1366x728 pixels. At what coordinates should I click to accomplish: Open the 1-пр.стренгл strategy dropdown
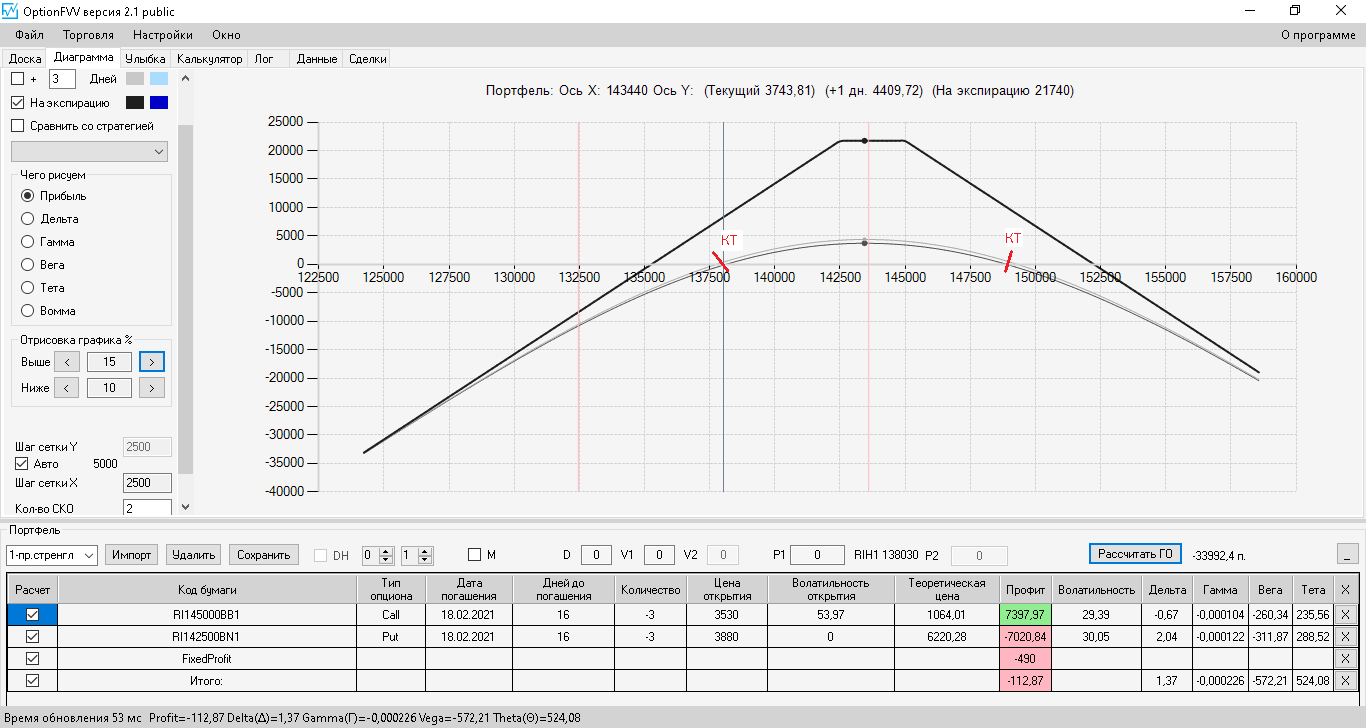51,555
